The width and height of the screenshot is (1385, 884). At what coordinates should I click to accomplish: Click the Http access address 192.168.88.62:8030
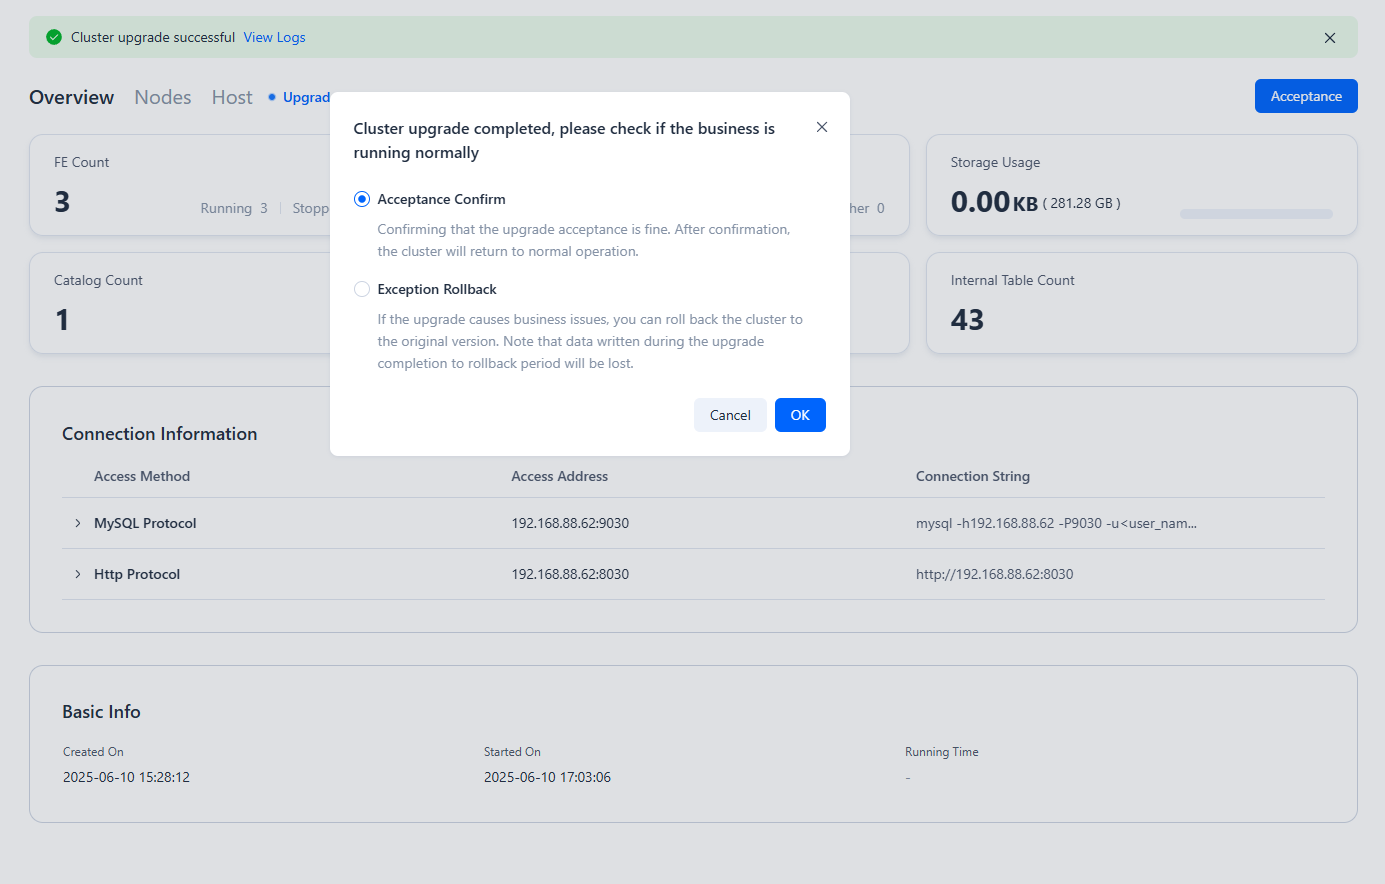pos(570,574)
